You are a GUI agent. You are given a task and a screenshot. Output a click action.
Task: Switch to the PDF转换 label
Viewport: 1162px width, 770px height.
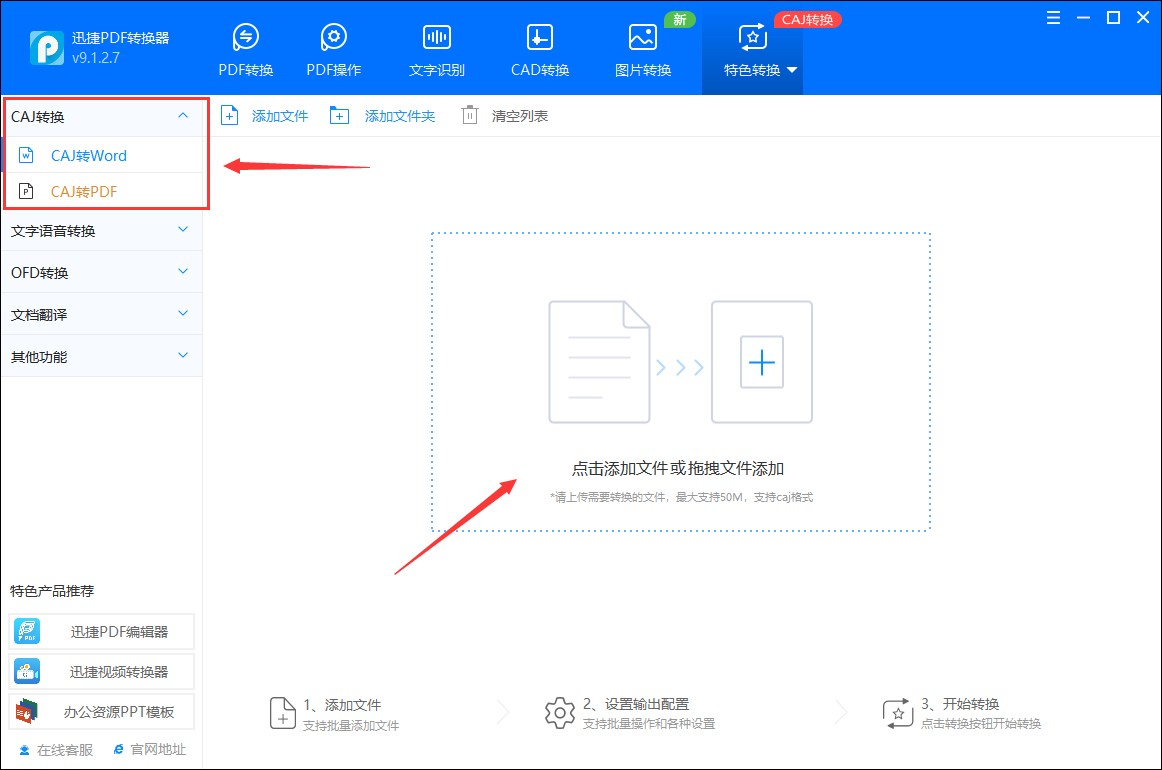click(x=246, y=70)
